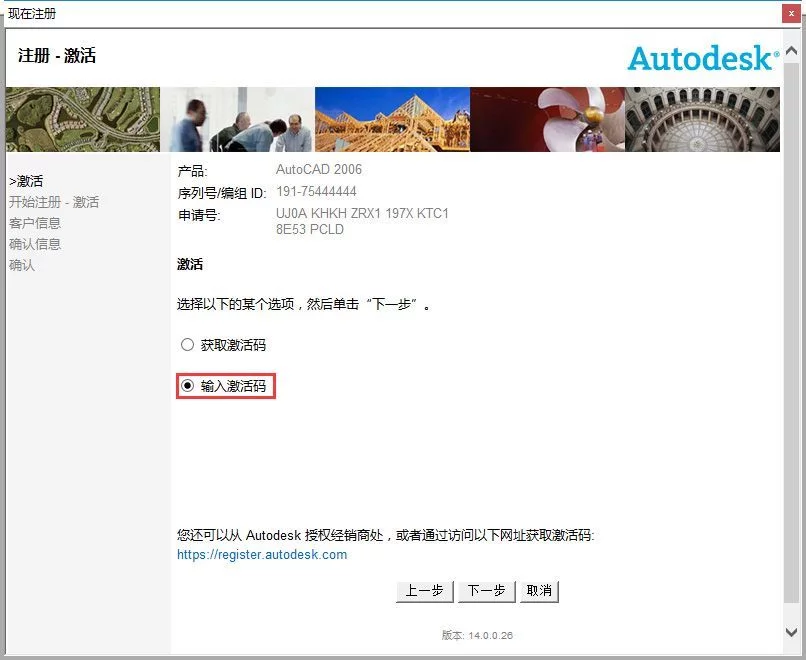Click the 取消 button
The width and height of the screenshot is (806, 660).
[539, 591]
